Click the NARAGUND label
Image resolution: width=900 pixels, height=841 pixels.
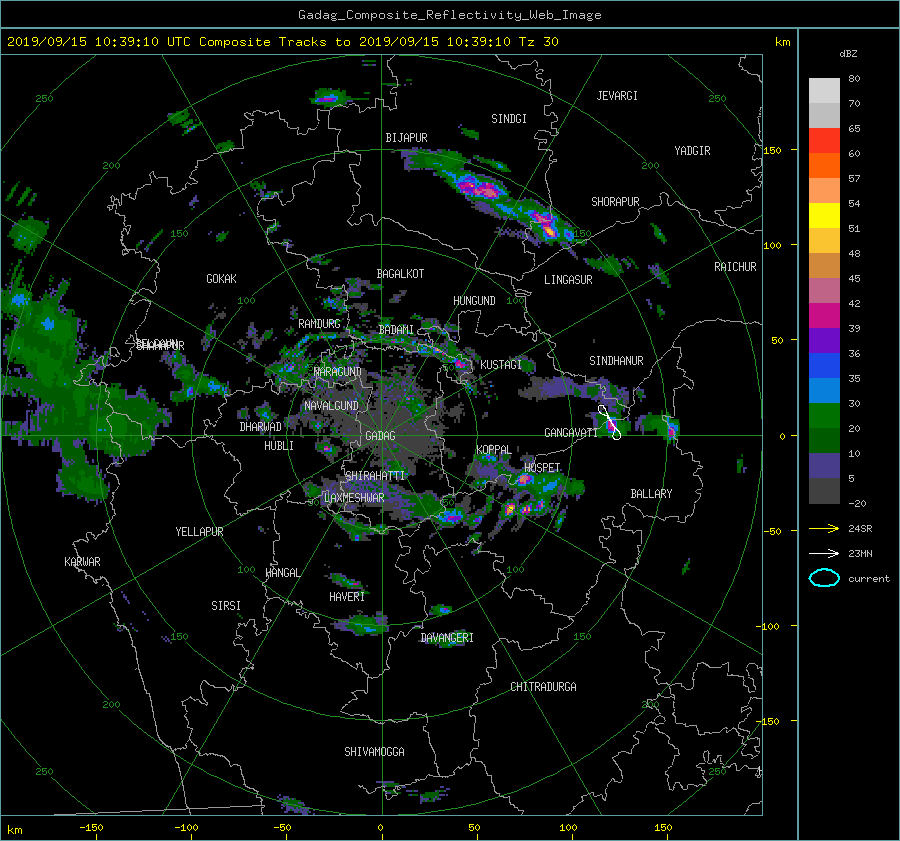click(338, 372)
